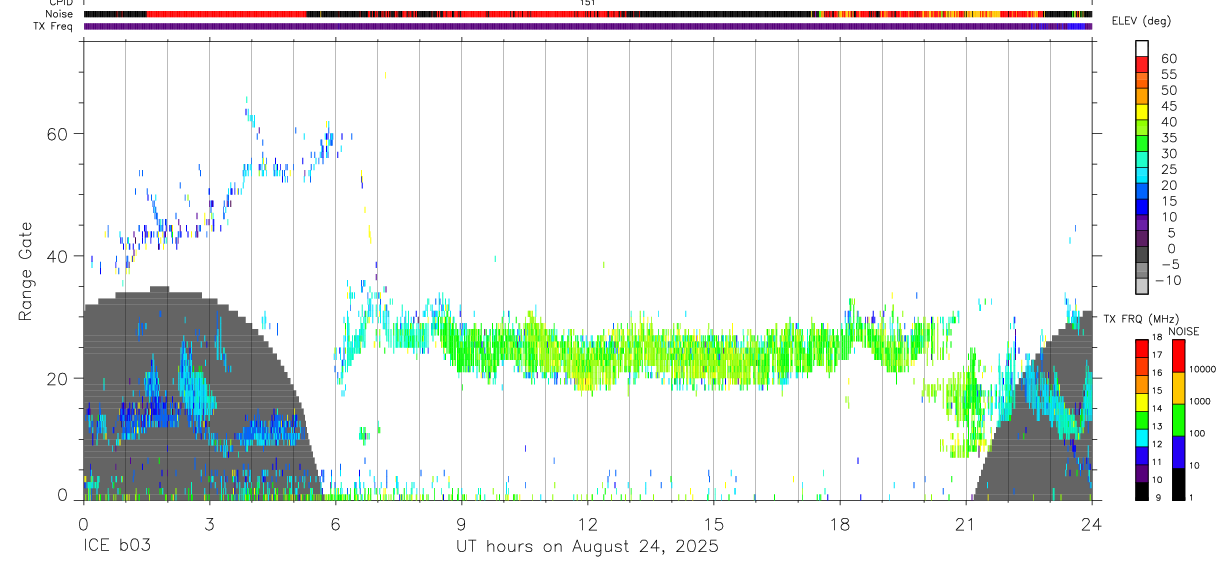The width and height of the screenshot is (1228, 567).
Task: Click the blue segment of the NOISE color scale
Action: point(1181,452)
